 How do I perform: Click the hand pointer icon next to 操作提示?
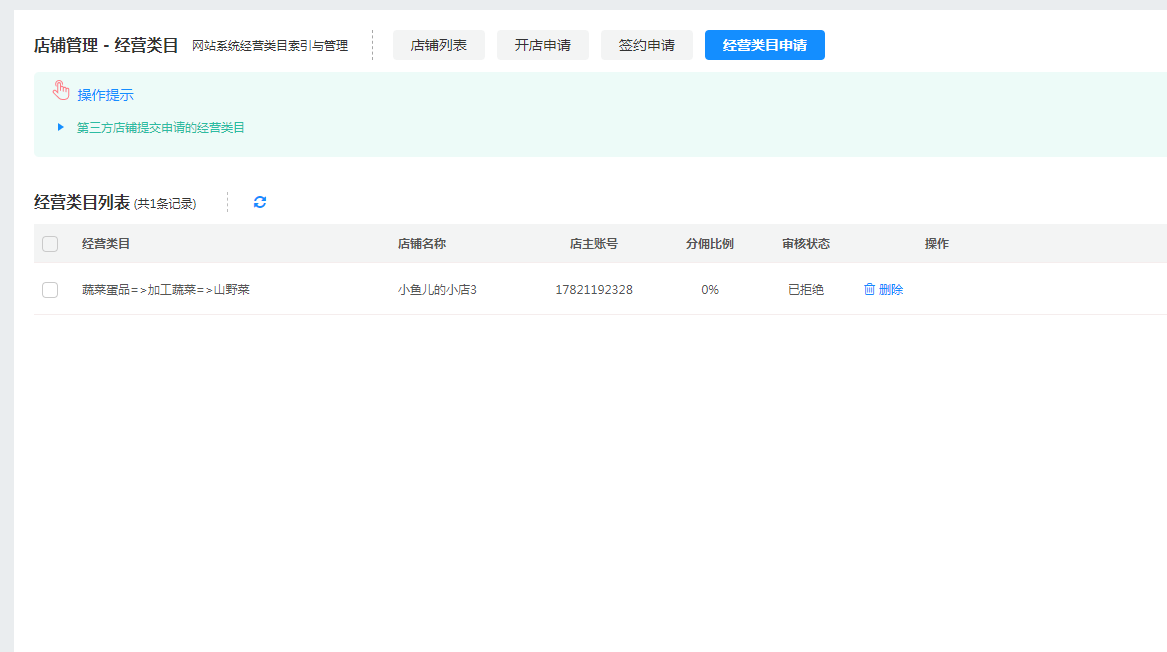coord(62,92)
